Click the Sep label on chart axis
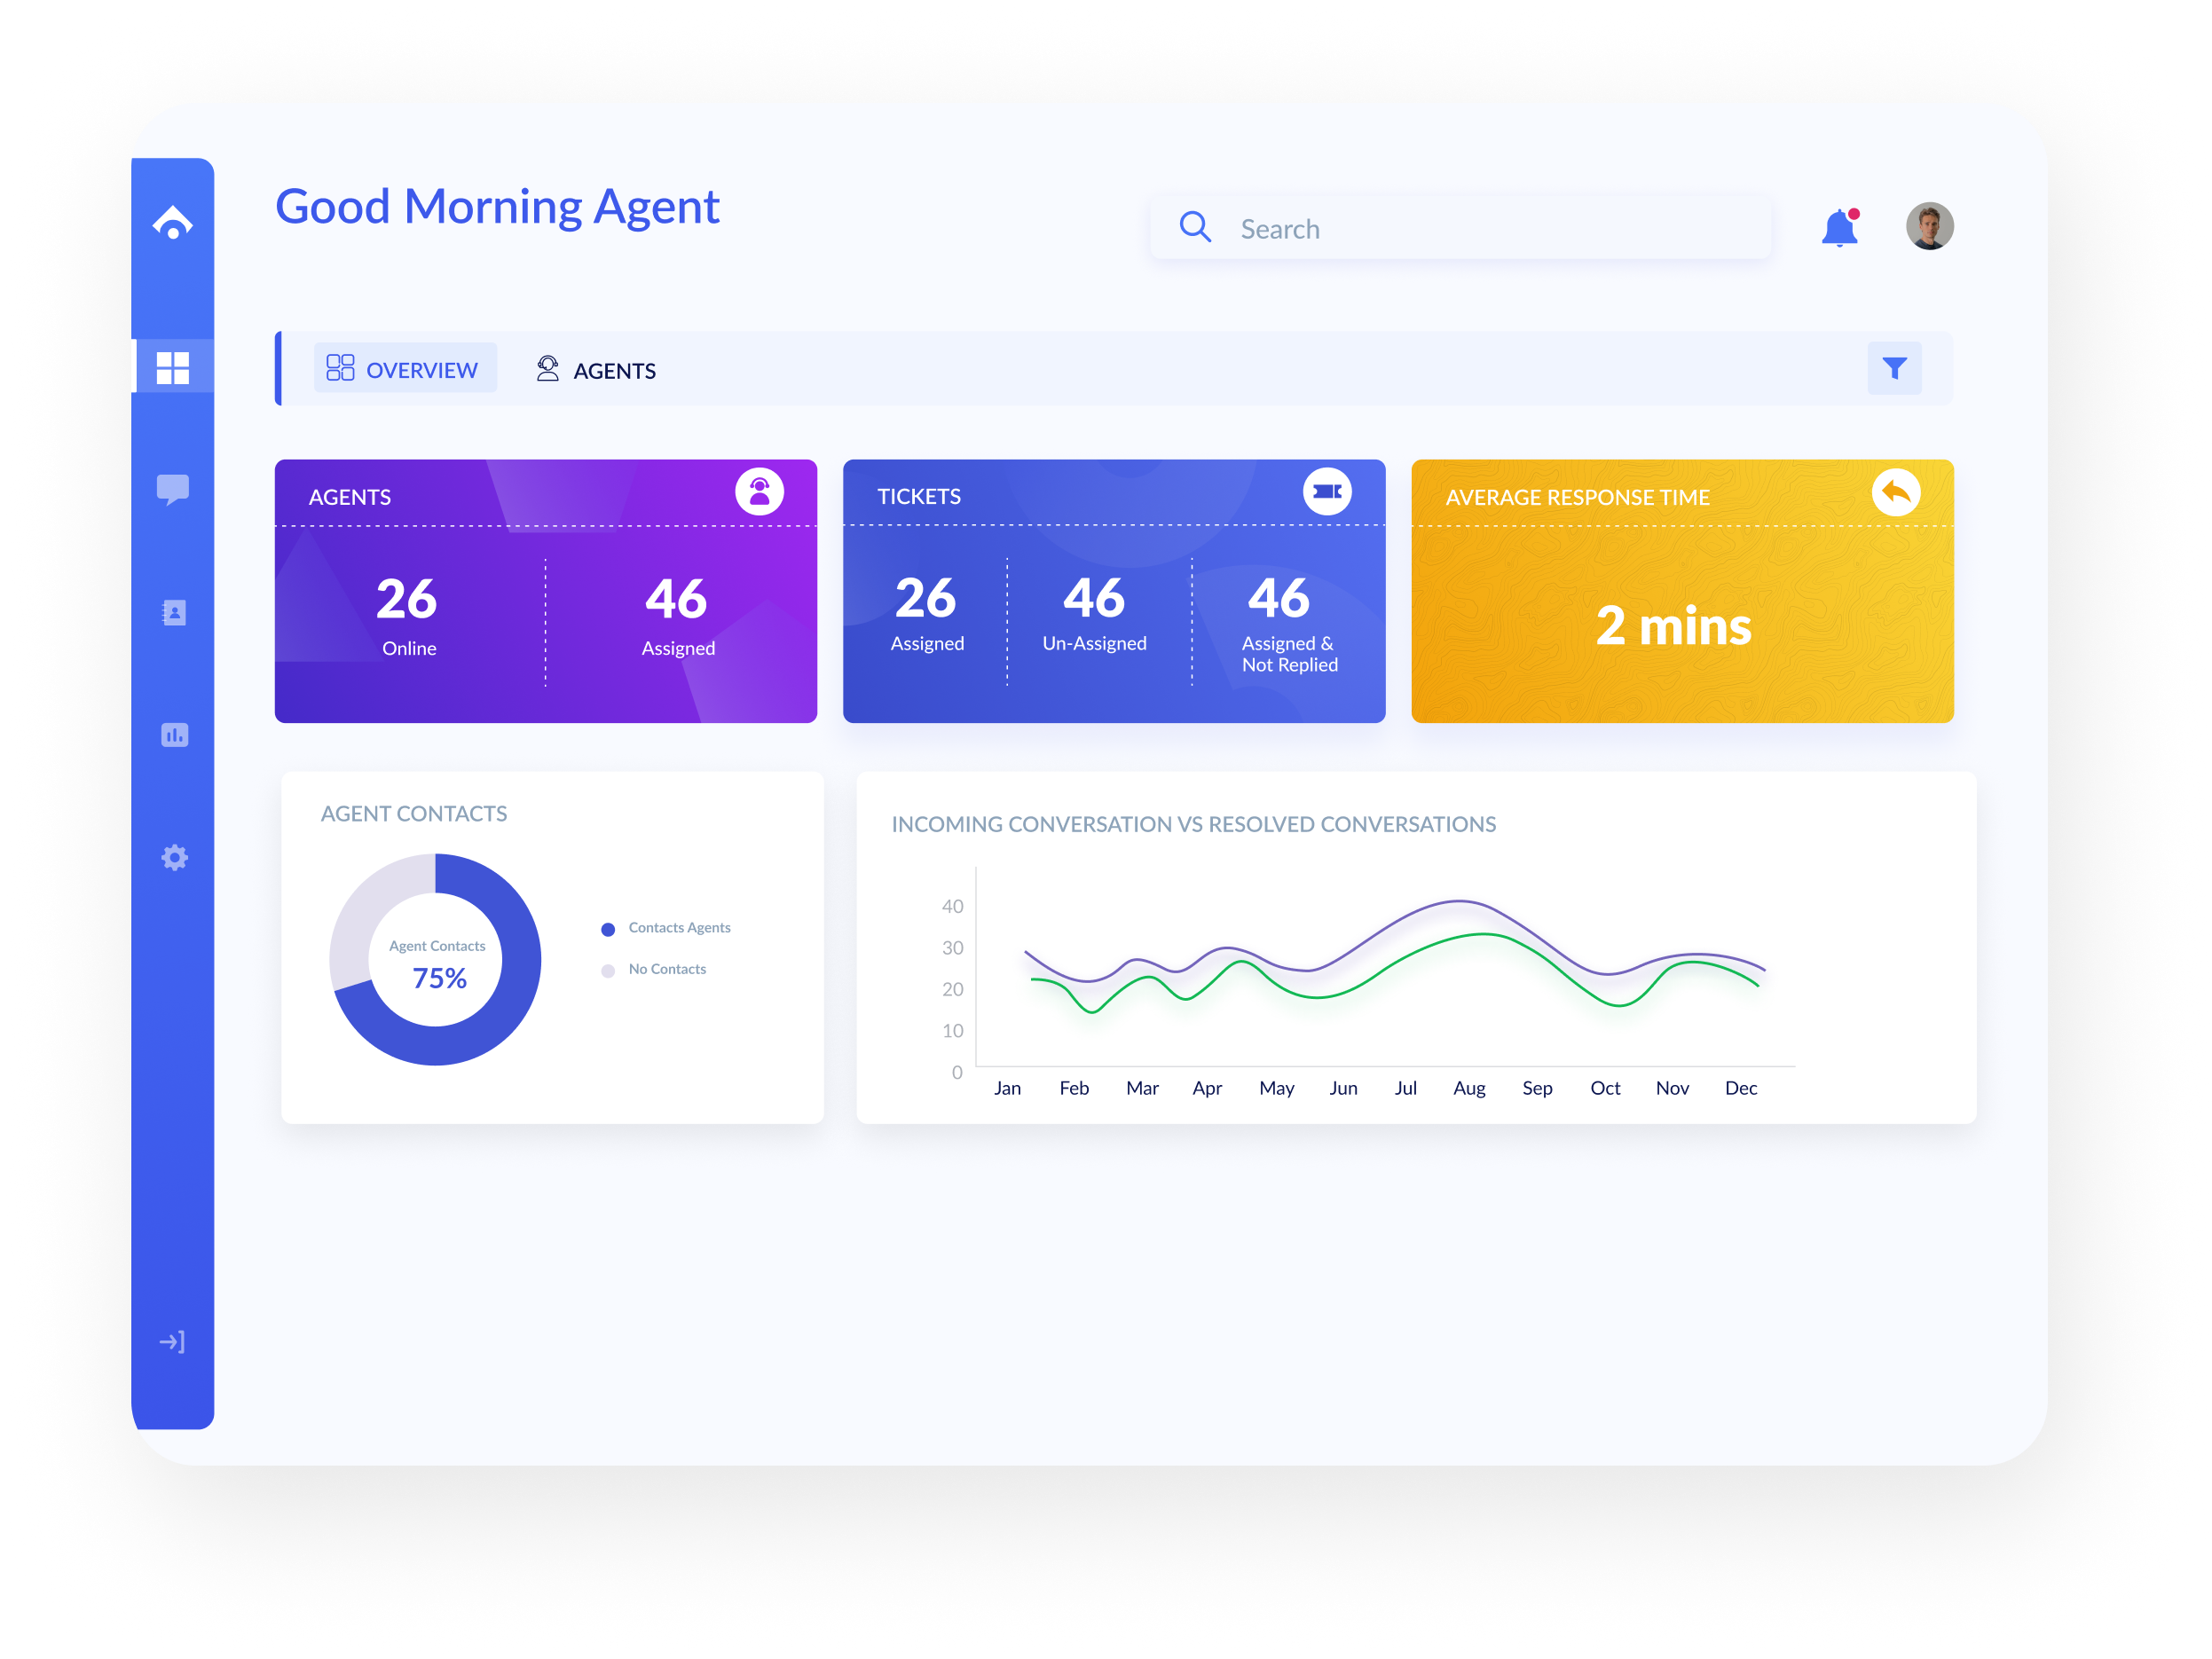The image size is (2212, 1659). pos(1537,1088)
